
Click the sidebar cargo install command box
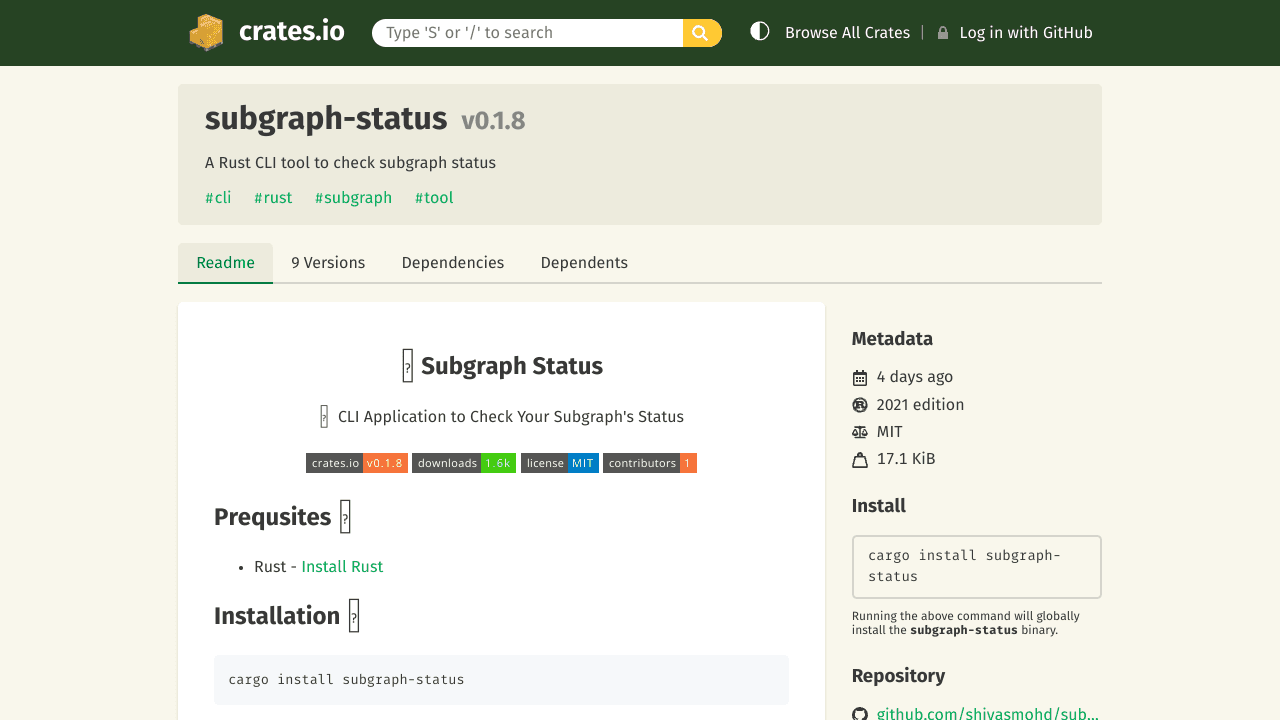(x=977, y=567)
